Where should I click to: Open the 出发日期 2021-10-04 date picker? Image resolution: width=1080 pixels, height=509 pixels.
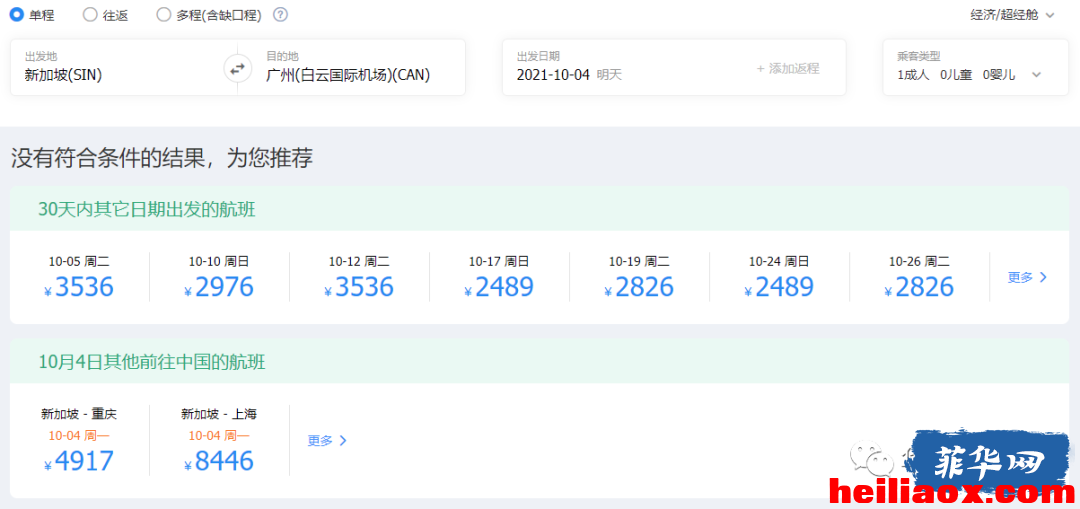(x=620, y=67)
